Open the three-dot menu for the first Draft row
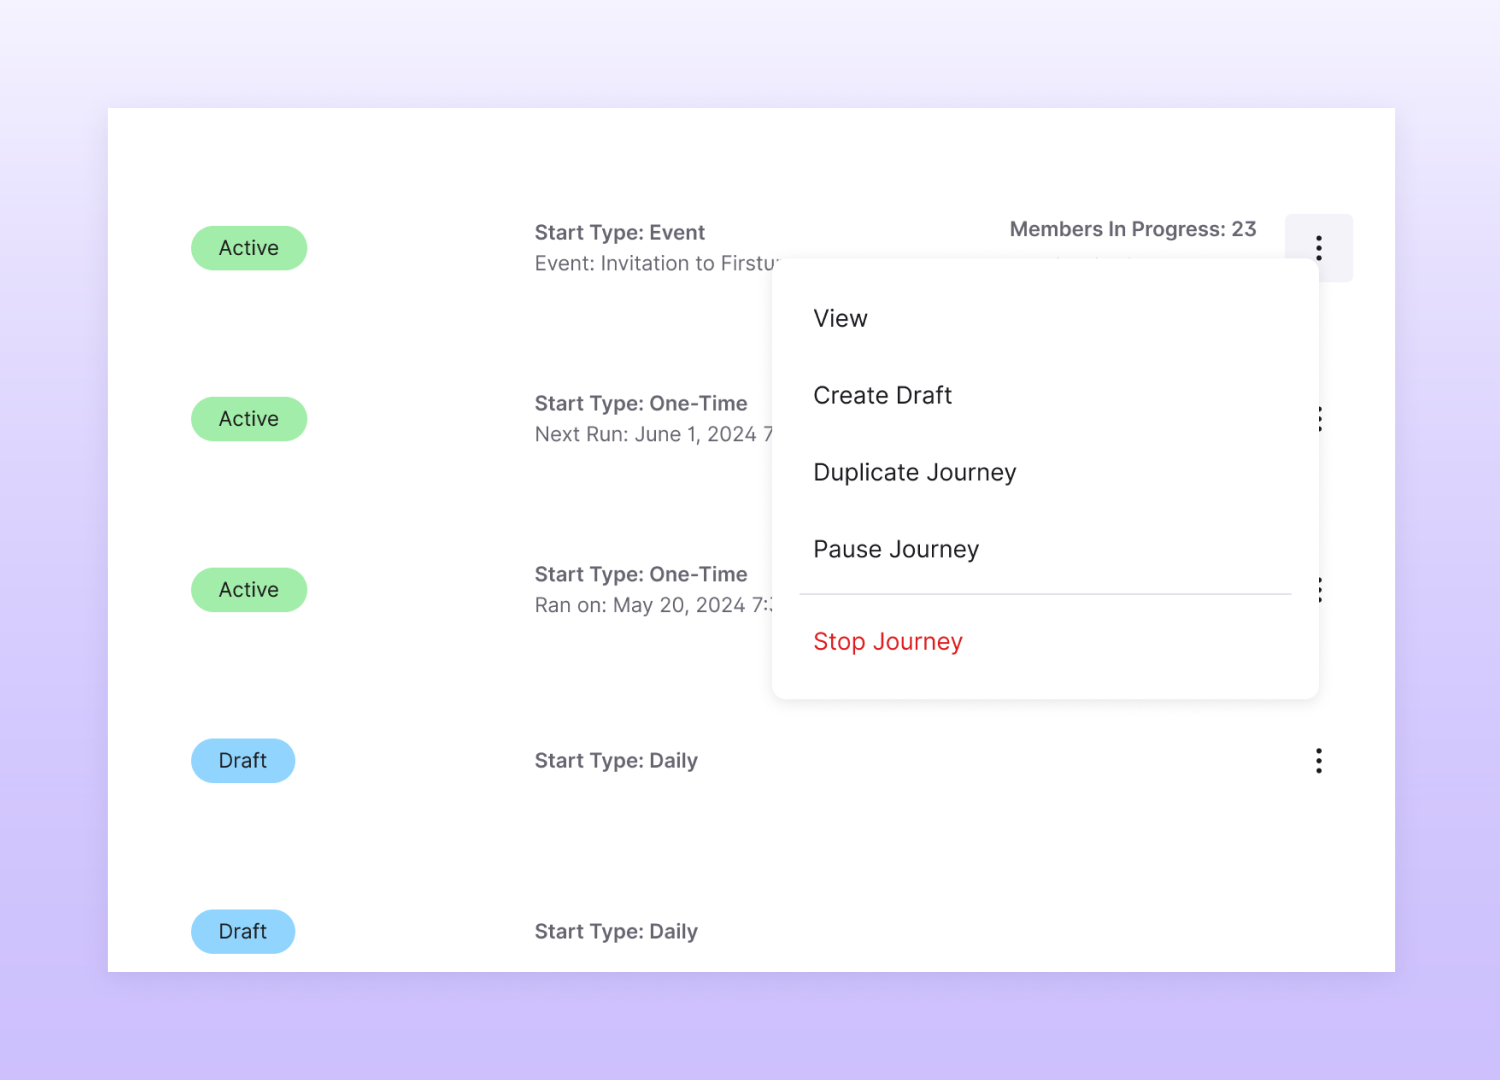Image resolution: width=1500 pixels, height=1080 pixels. (1318, 761)
